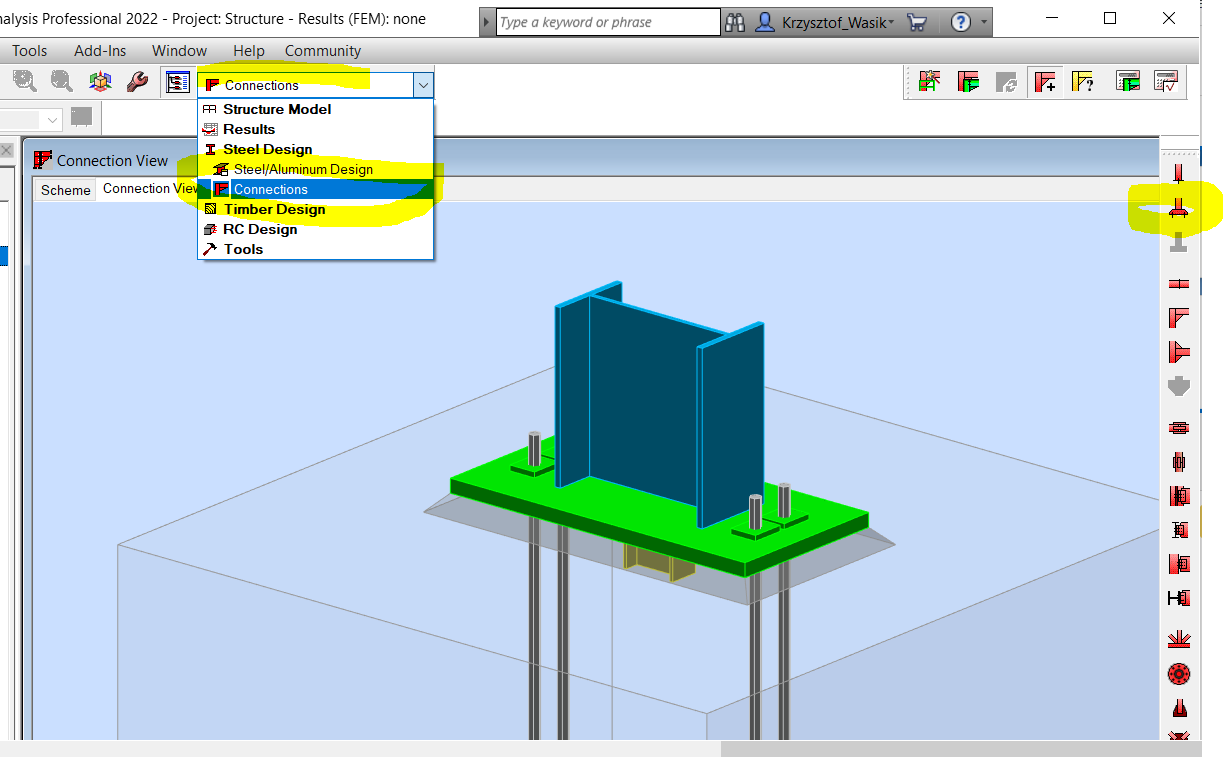Select RC Design in layout list
Viewport: 1223px width, 757px height.
[316, 229]
